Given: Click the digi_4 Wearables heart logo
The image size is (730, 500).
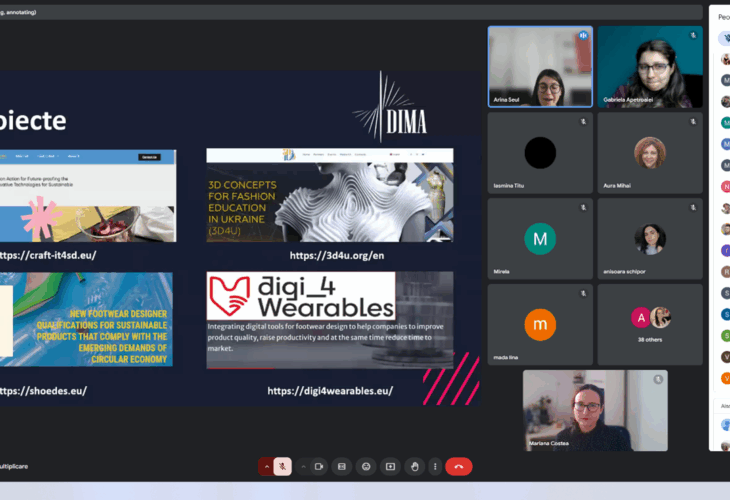Looking at the screenshot, I should [x=229, y=296].
